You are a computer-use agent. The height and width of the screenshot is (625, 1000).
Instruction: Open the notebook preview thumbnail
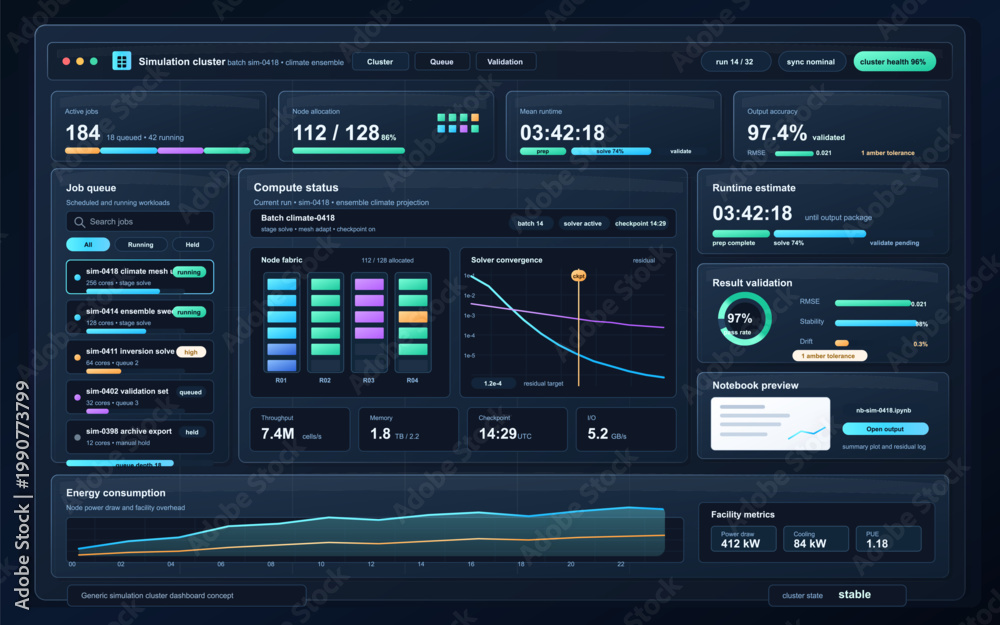tap(770, 423)
